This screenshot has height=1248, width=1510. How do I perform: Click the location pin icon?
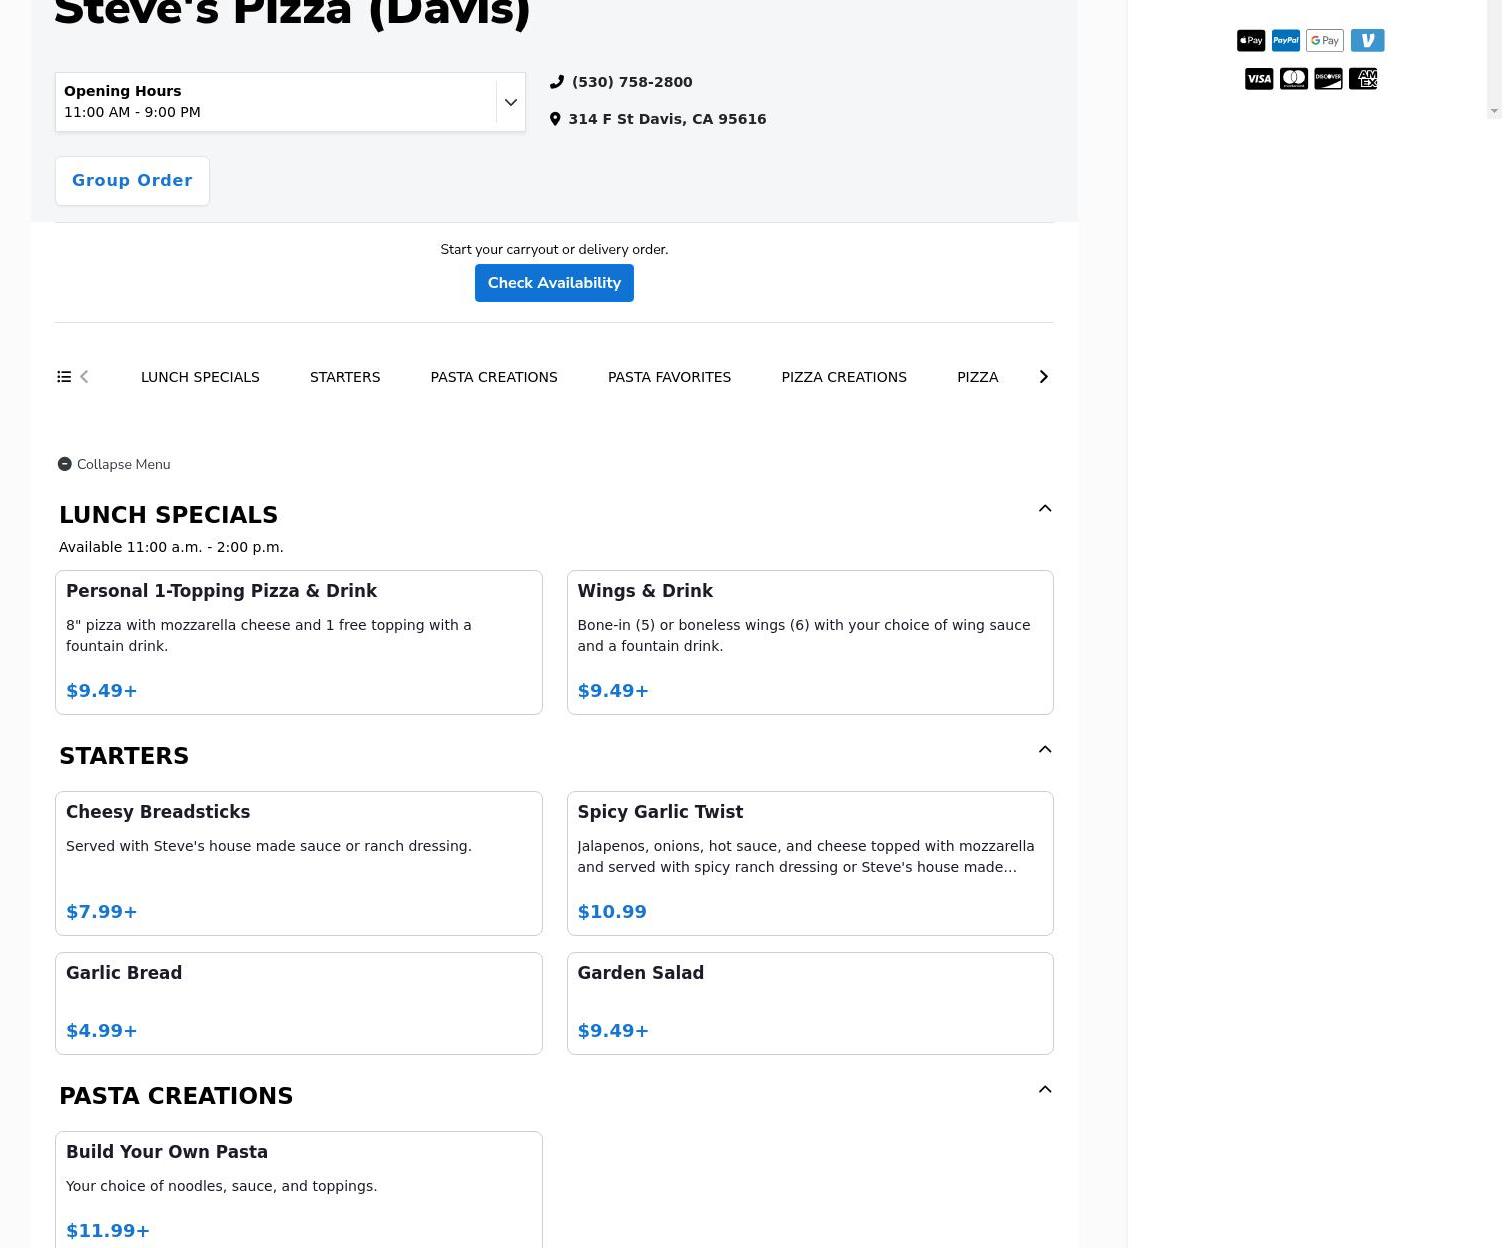555,119
